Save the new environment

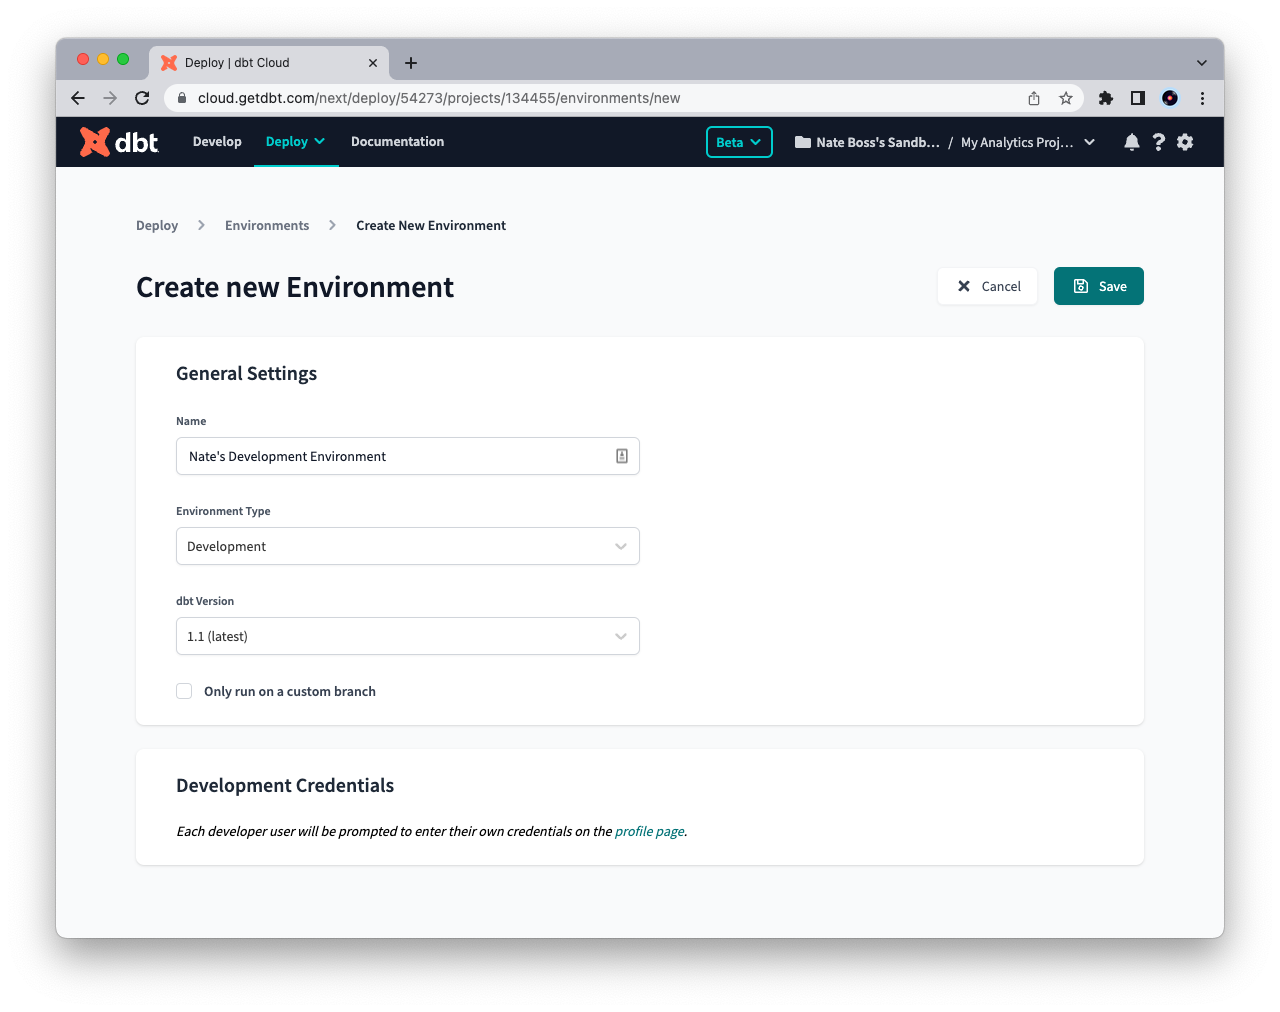point(1099,286)
